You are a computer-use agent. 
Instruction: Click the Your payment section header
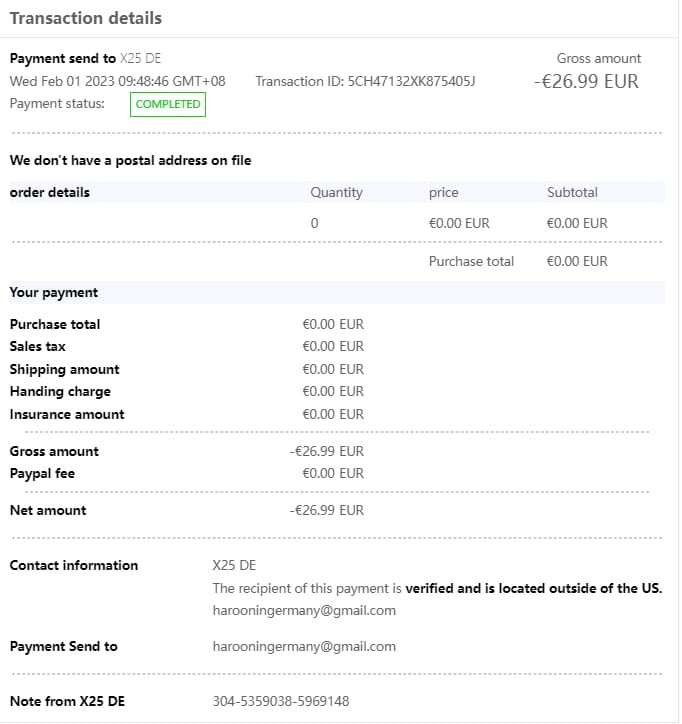(x=54, y=292)
